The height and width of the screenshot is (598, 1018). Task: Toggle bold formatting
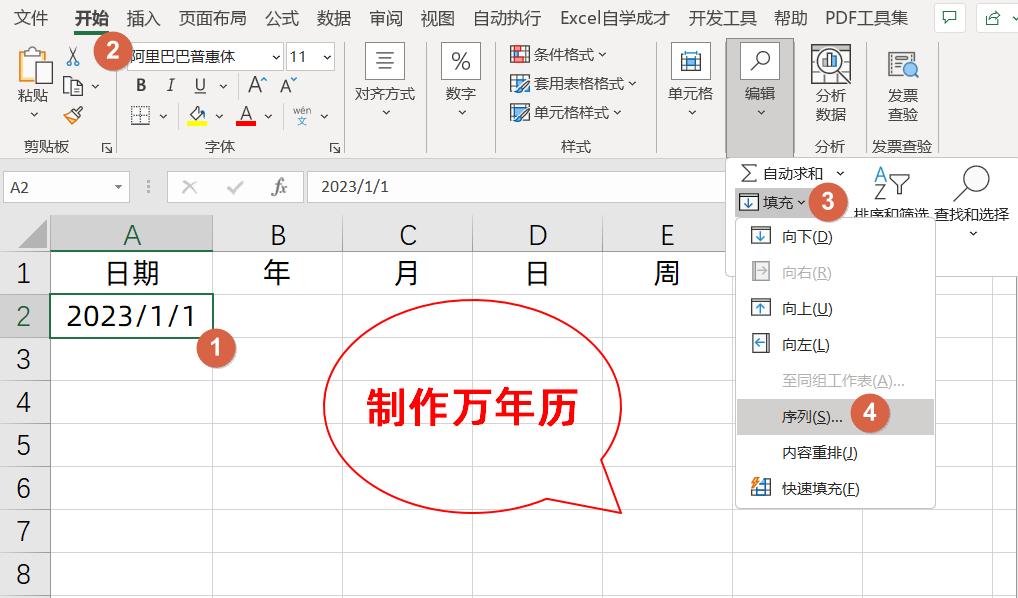(x=140, y=85)
